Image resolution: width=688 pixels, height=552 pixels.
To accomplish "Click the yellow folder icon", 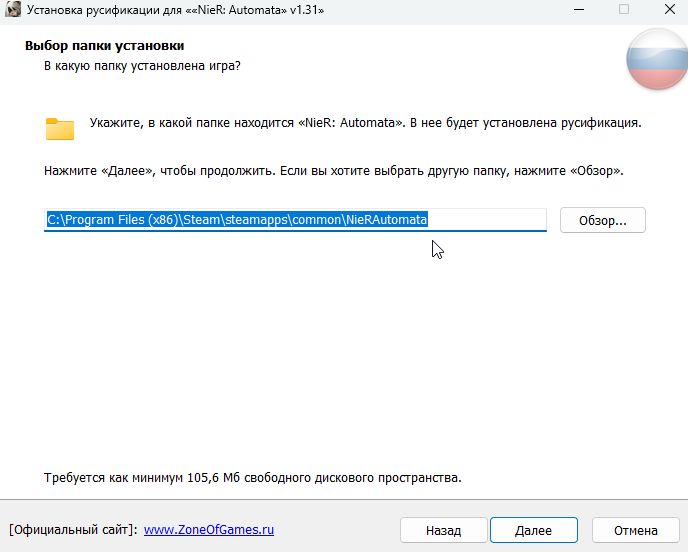I will pyautogui.click(x=60, y=129).
